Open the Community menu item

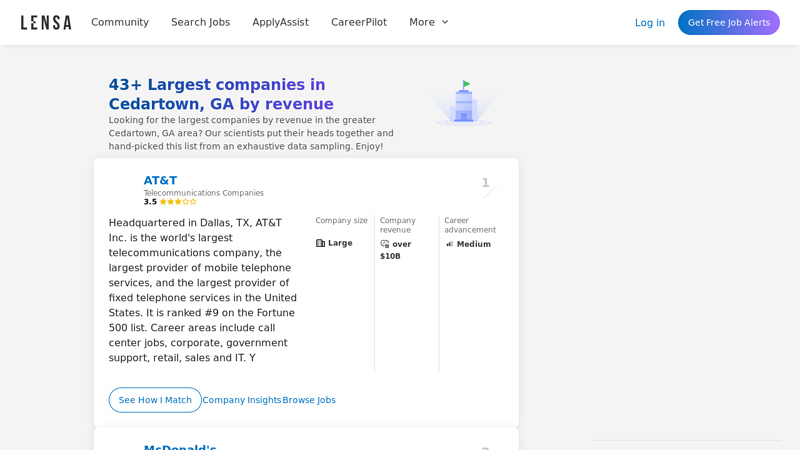(x=120, y=22)
